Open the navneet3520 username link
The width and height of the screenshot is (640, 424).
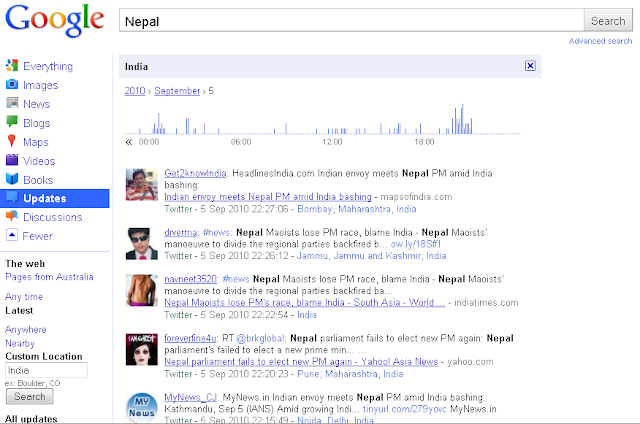[190, 279]
